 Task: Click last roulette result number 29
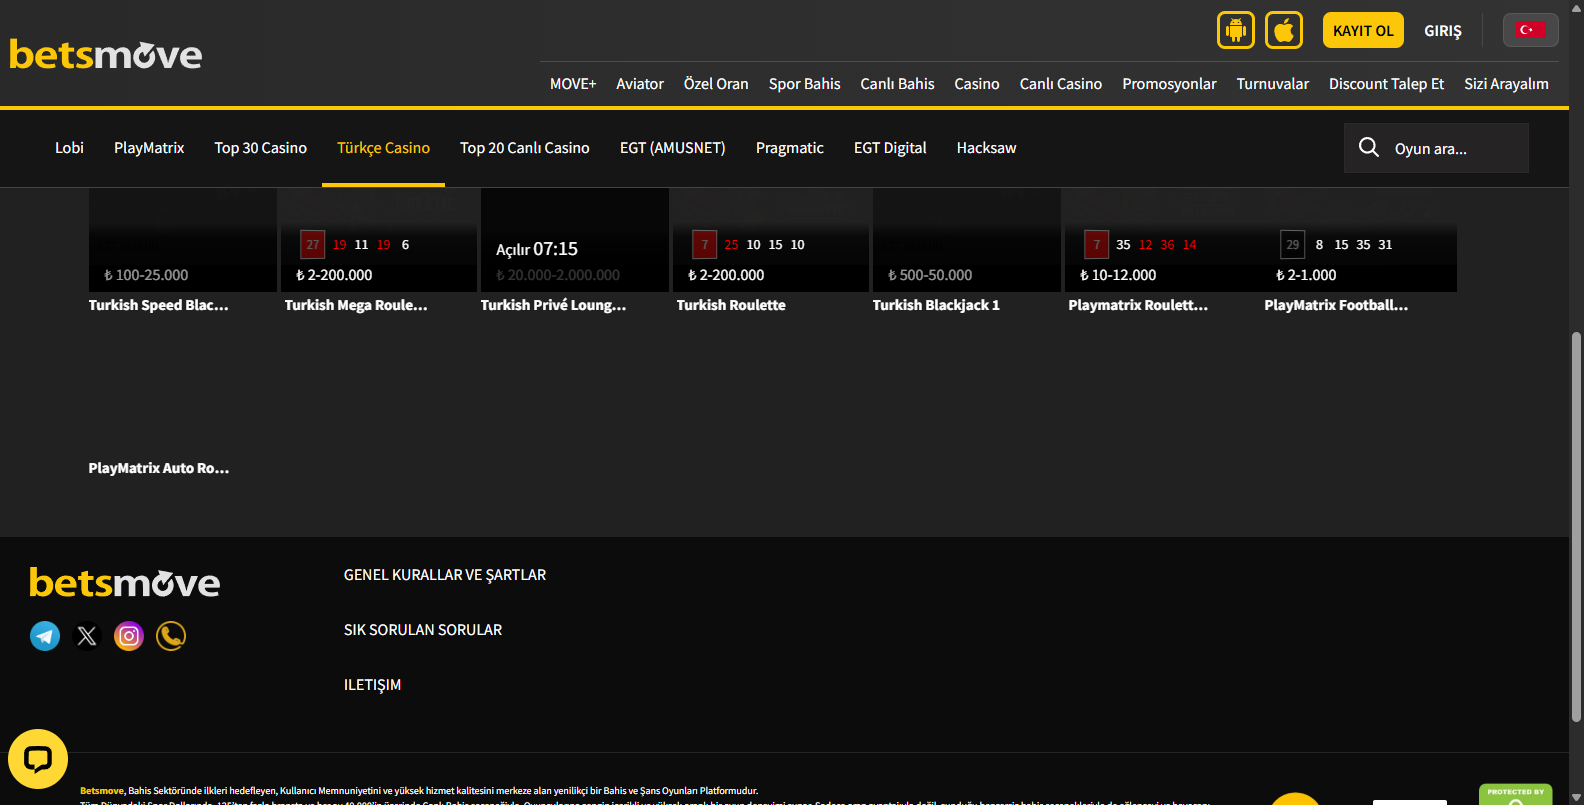pos(1293,245)
